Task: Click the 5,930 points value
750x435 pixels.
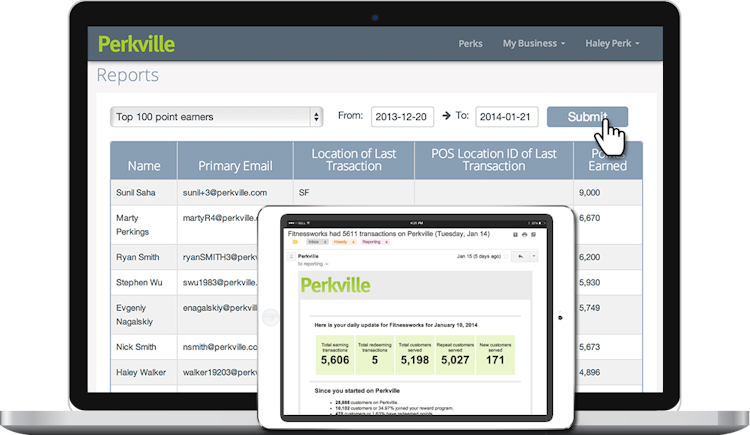Action: click(x=589, y=282)
